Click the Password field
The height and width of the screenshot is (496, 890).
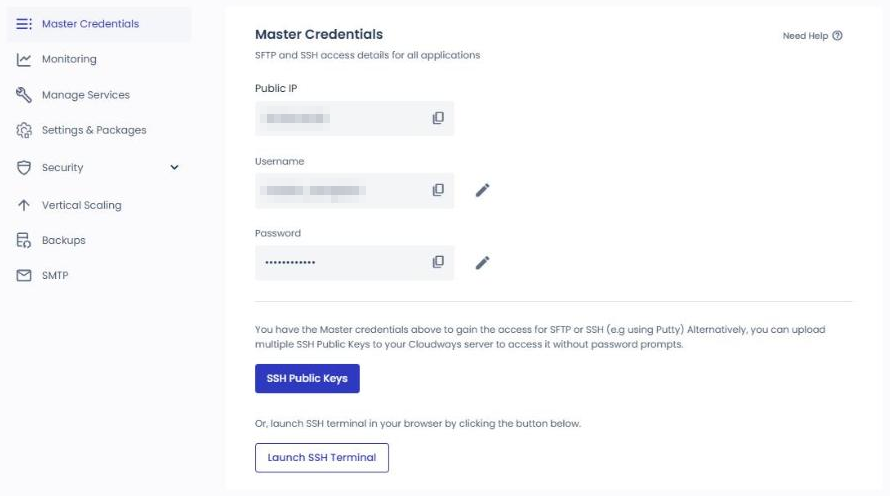(x=354, y=262)
